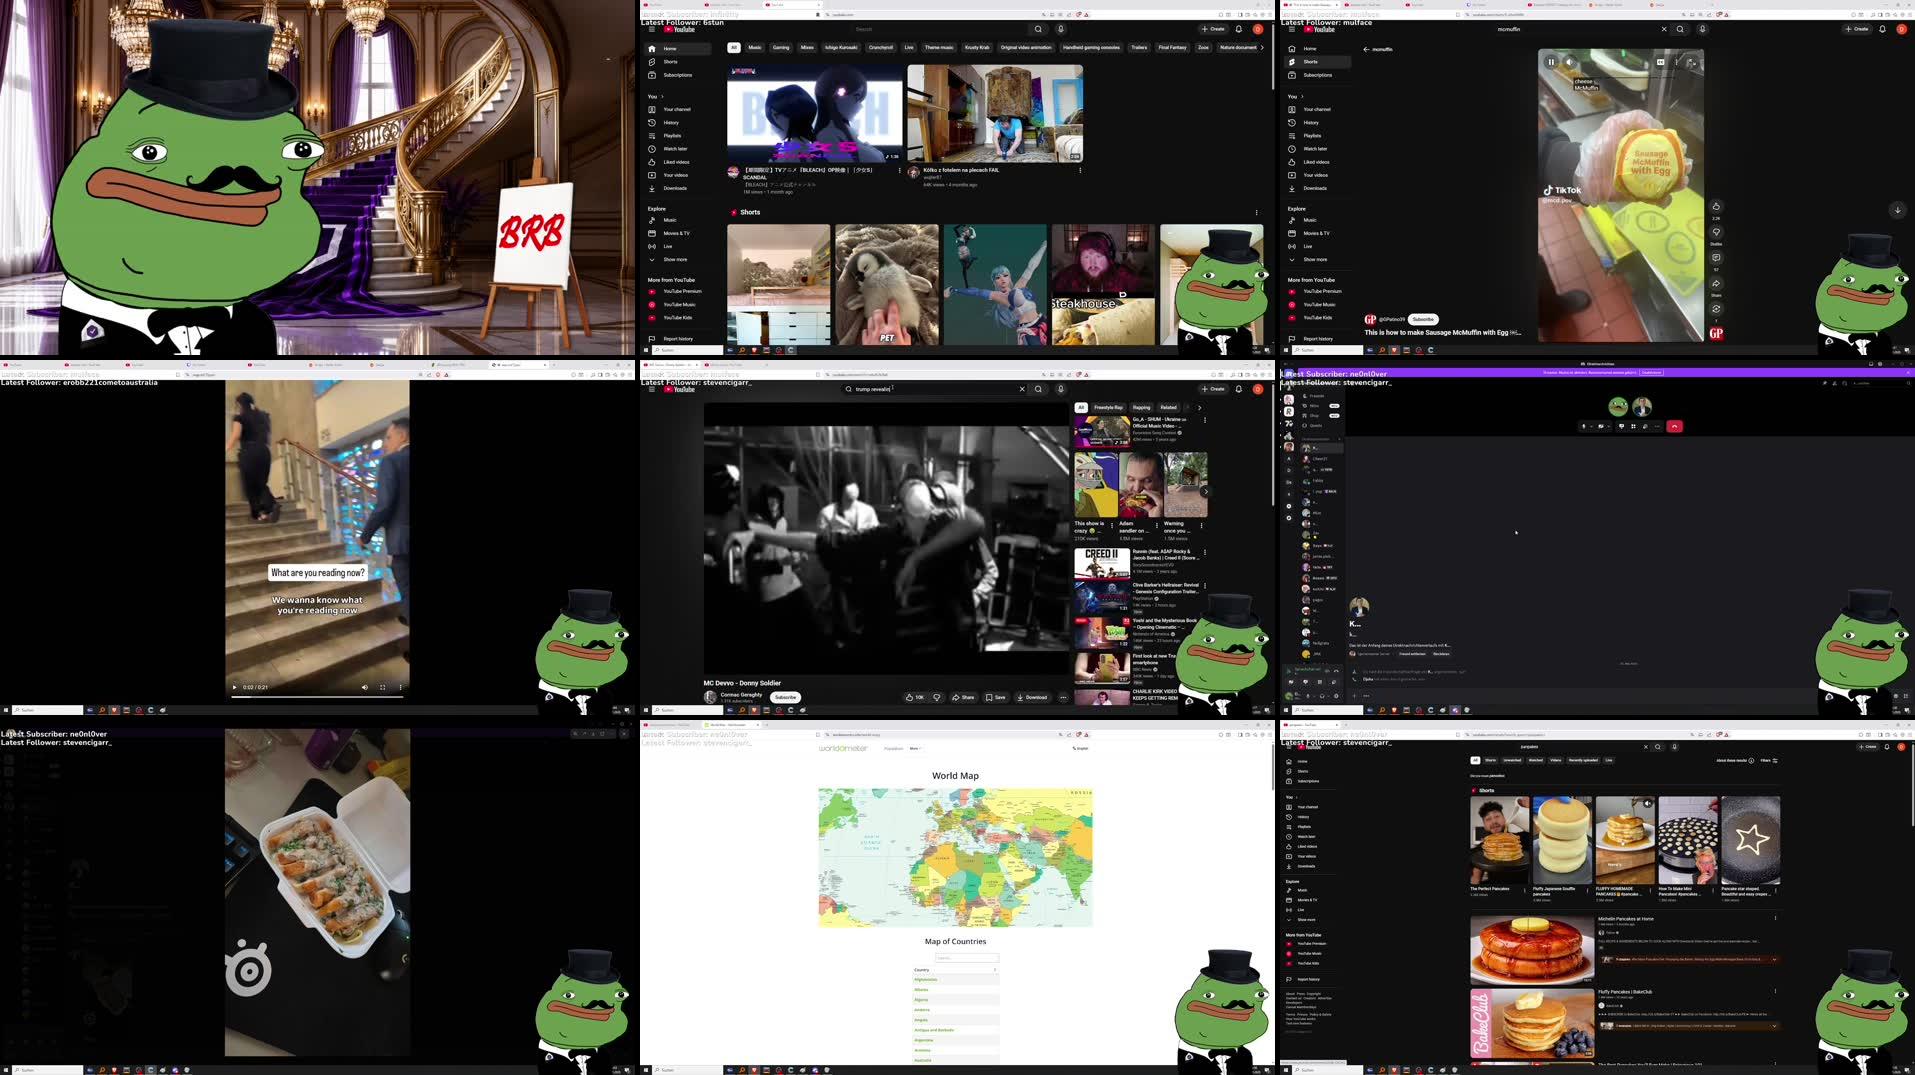
Task: Open the Bleach video's three-dot options menu
Action: click(x=899, y=170)
